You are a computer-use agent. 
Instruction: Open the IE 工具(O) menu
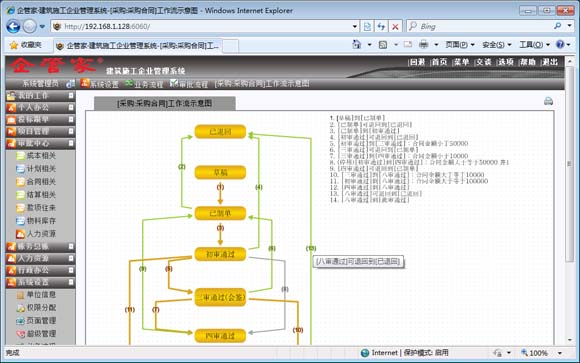pos(535,45)
